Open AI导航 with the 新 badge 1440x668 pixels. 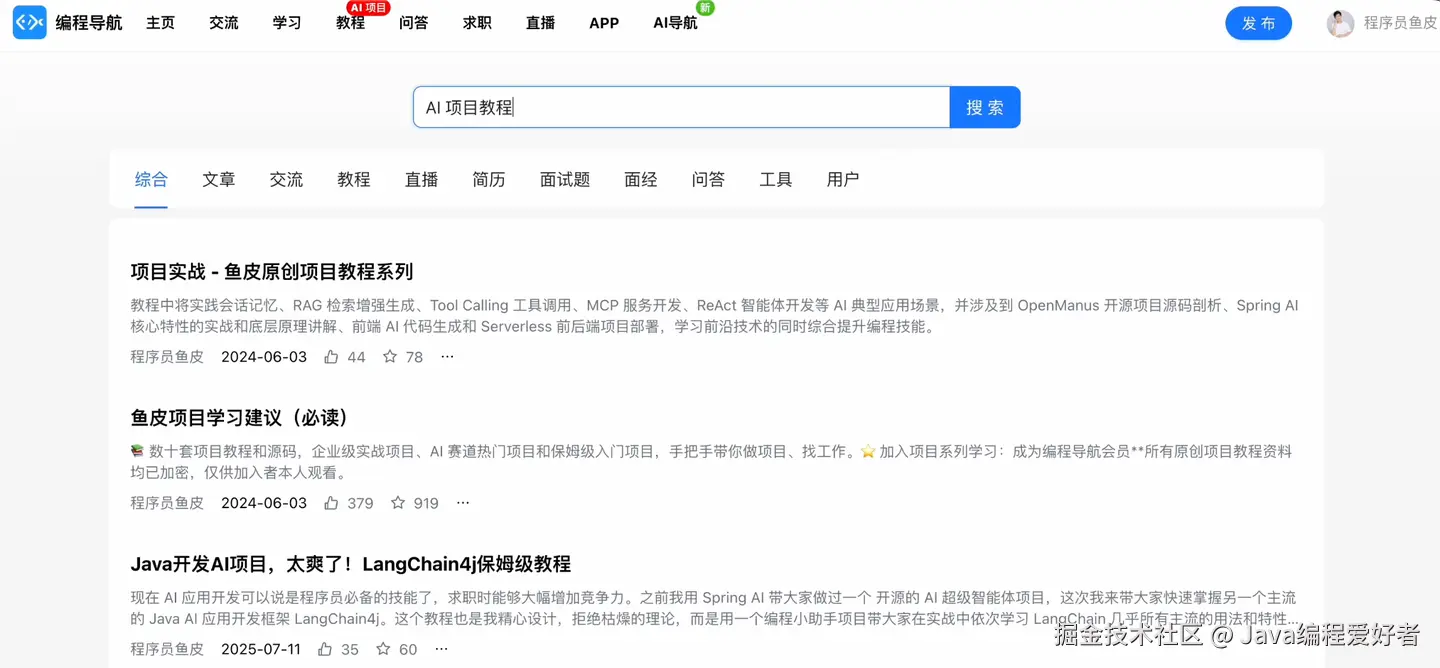click(x=675, y=23)
